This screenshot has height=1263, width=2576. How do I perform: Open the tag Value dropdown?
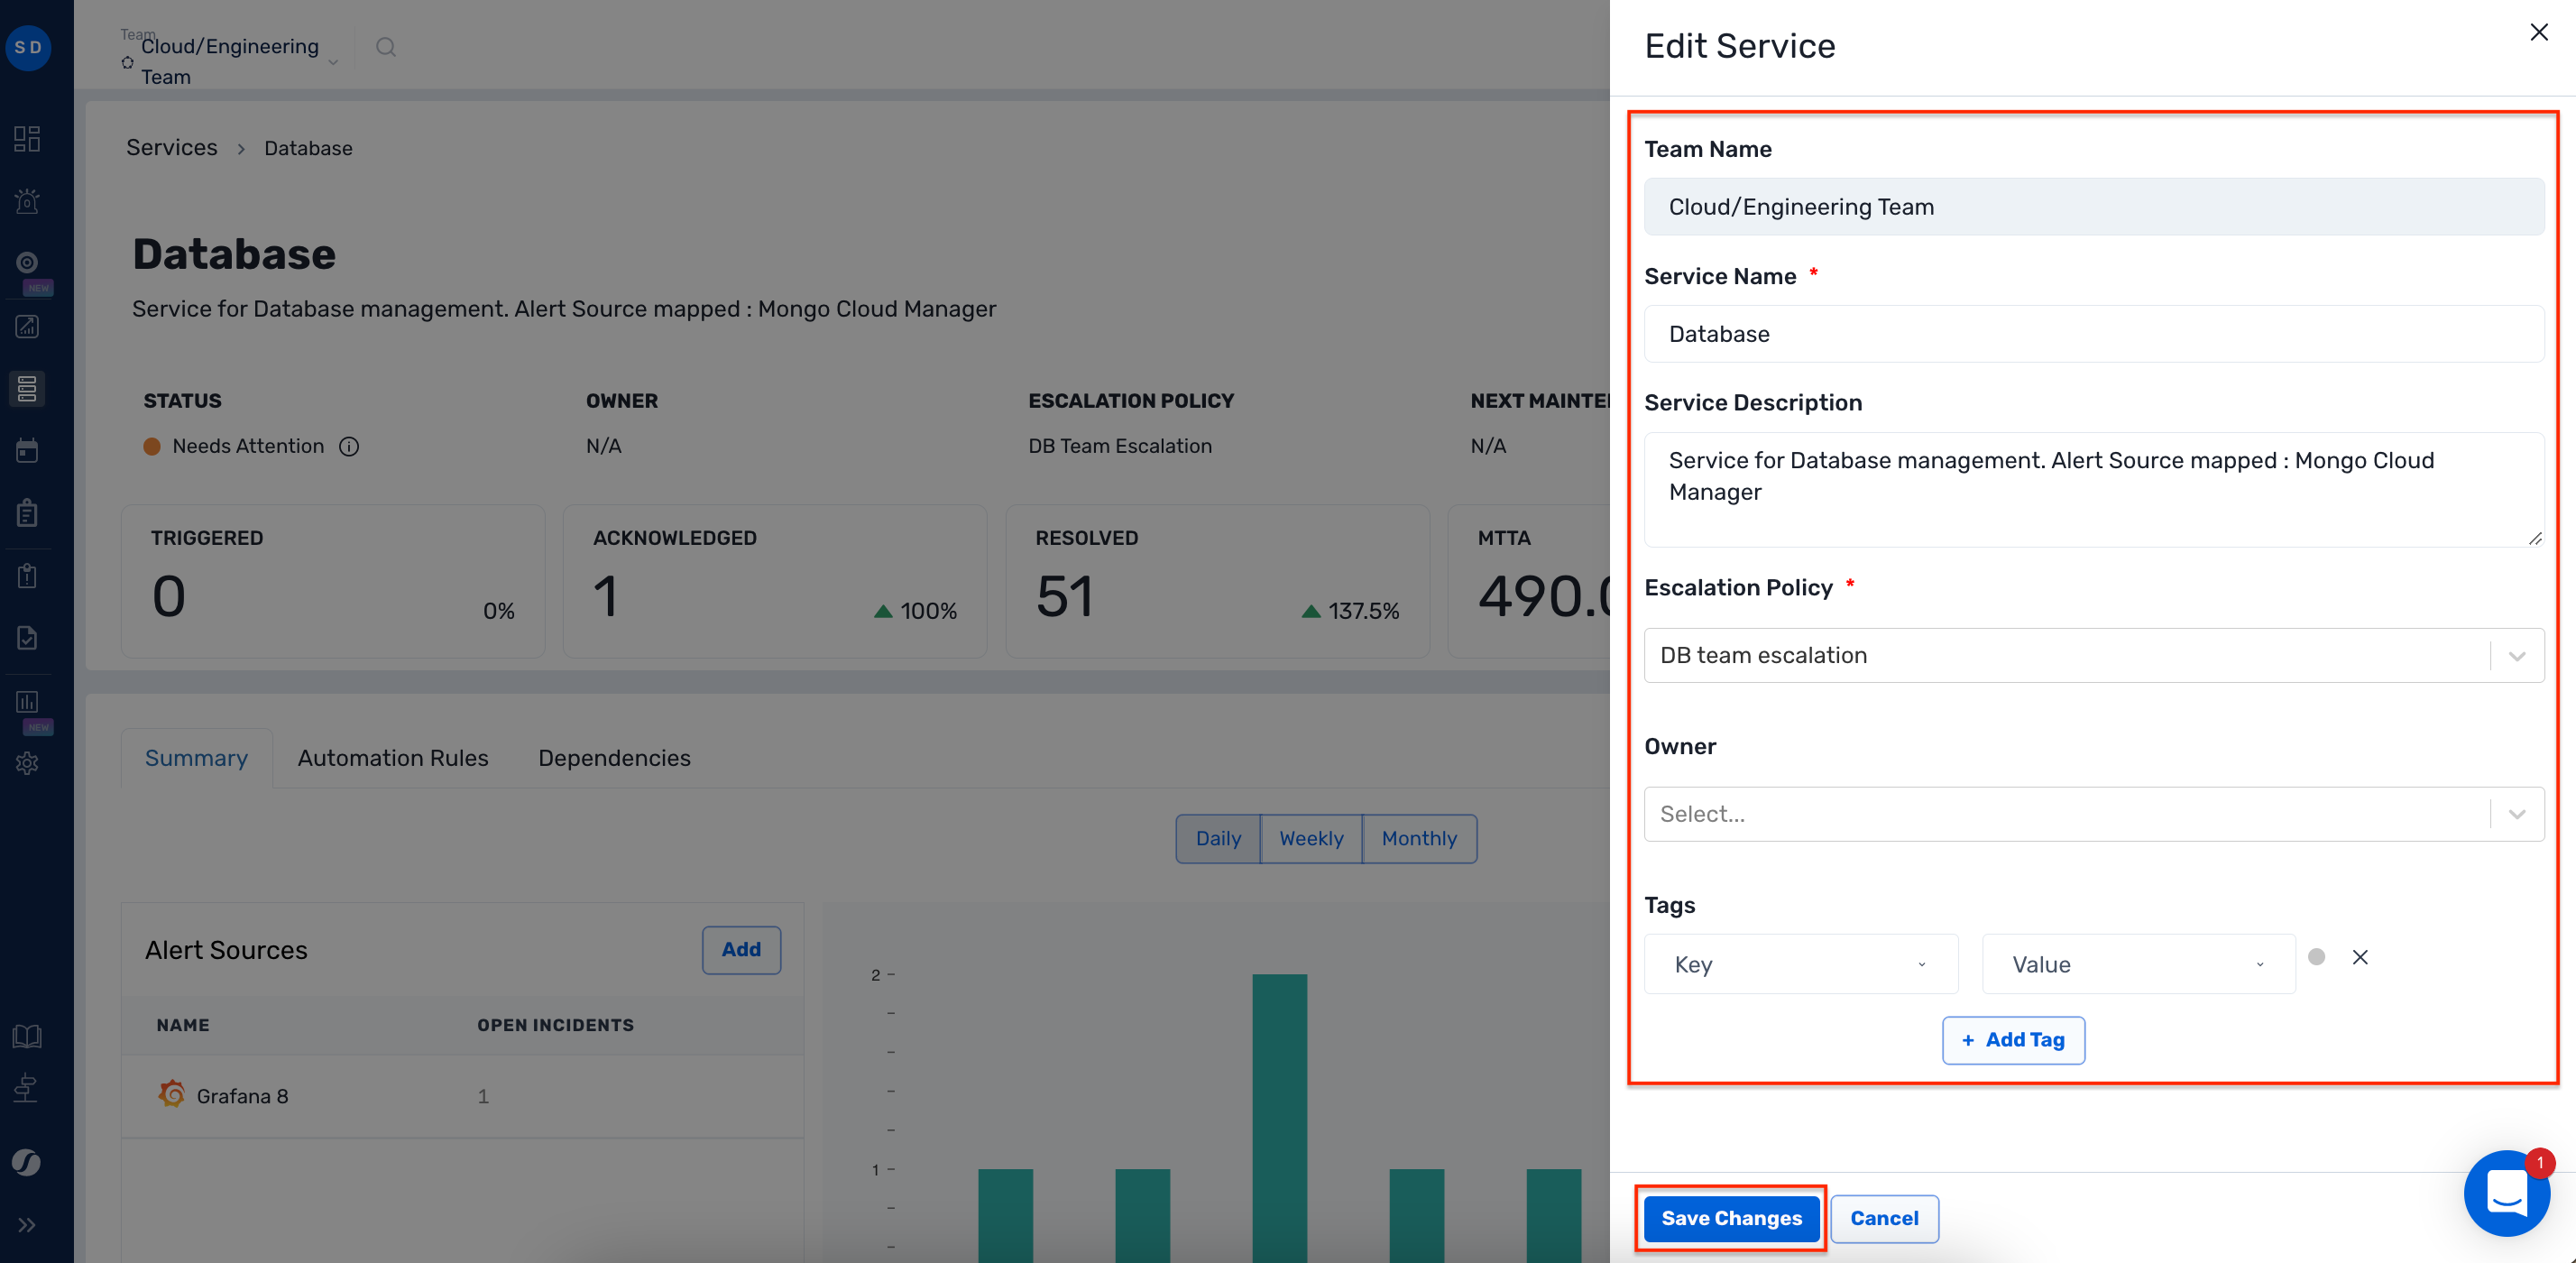pos(2138,964)
